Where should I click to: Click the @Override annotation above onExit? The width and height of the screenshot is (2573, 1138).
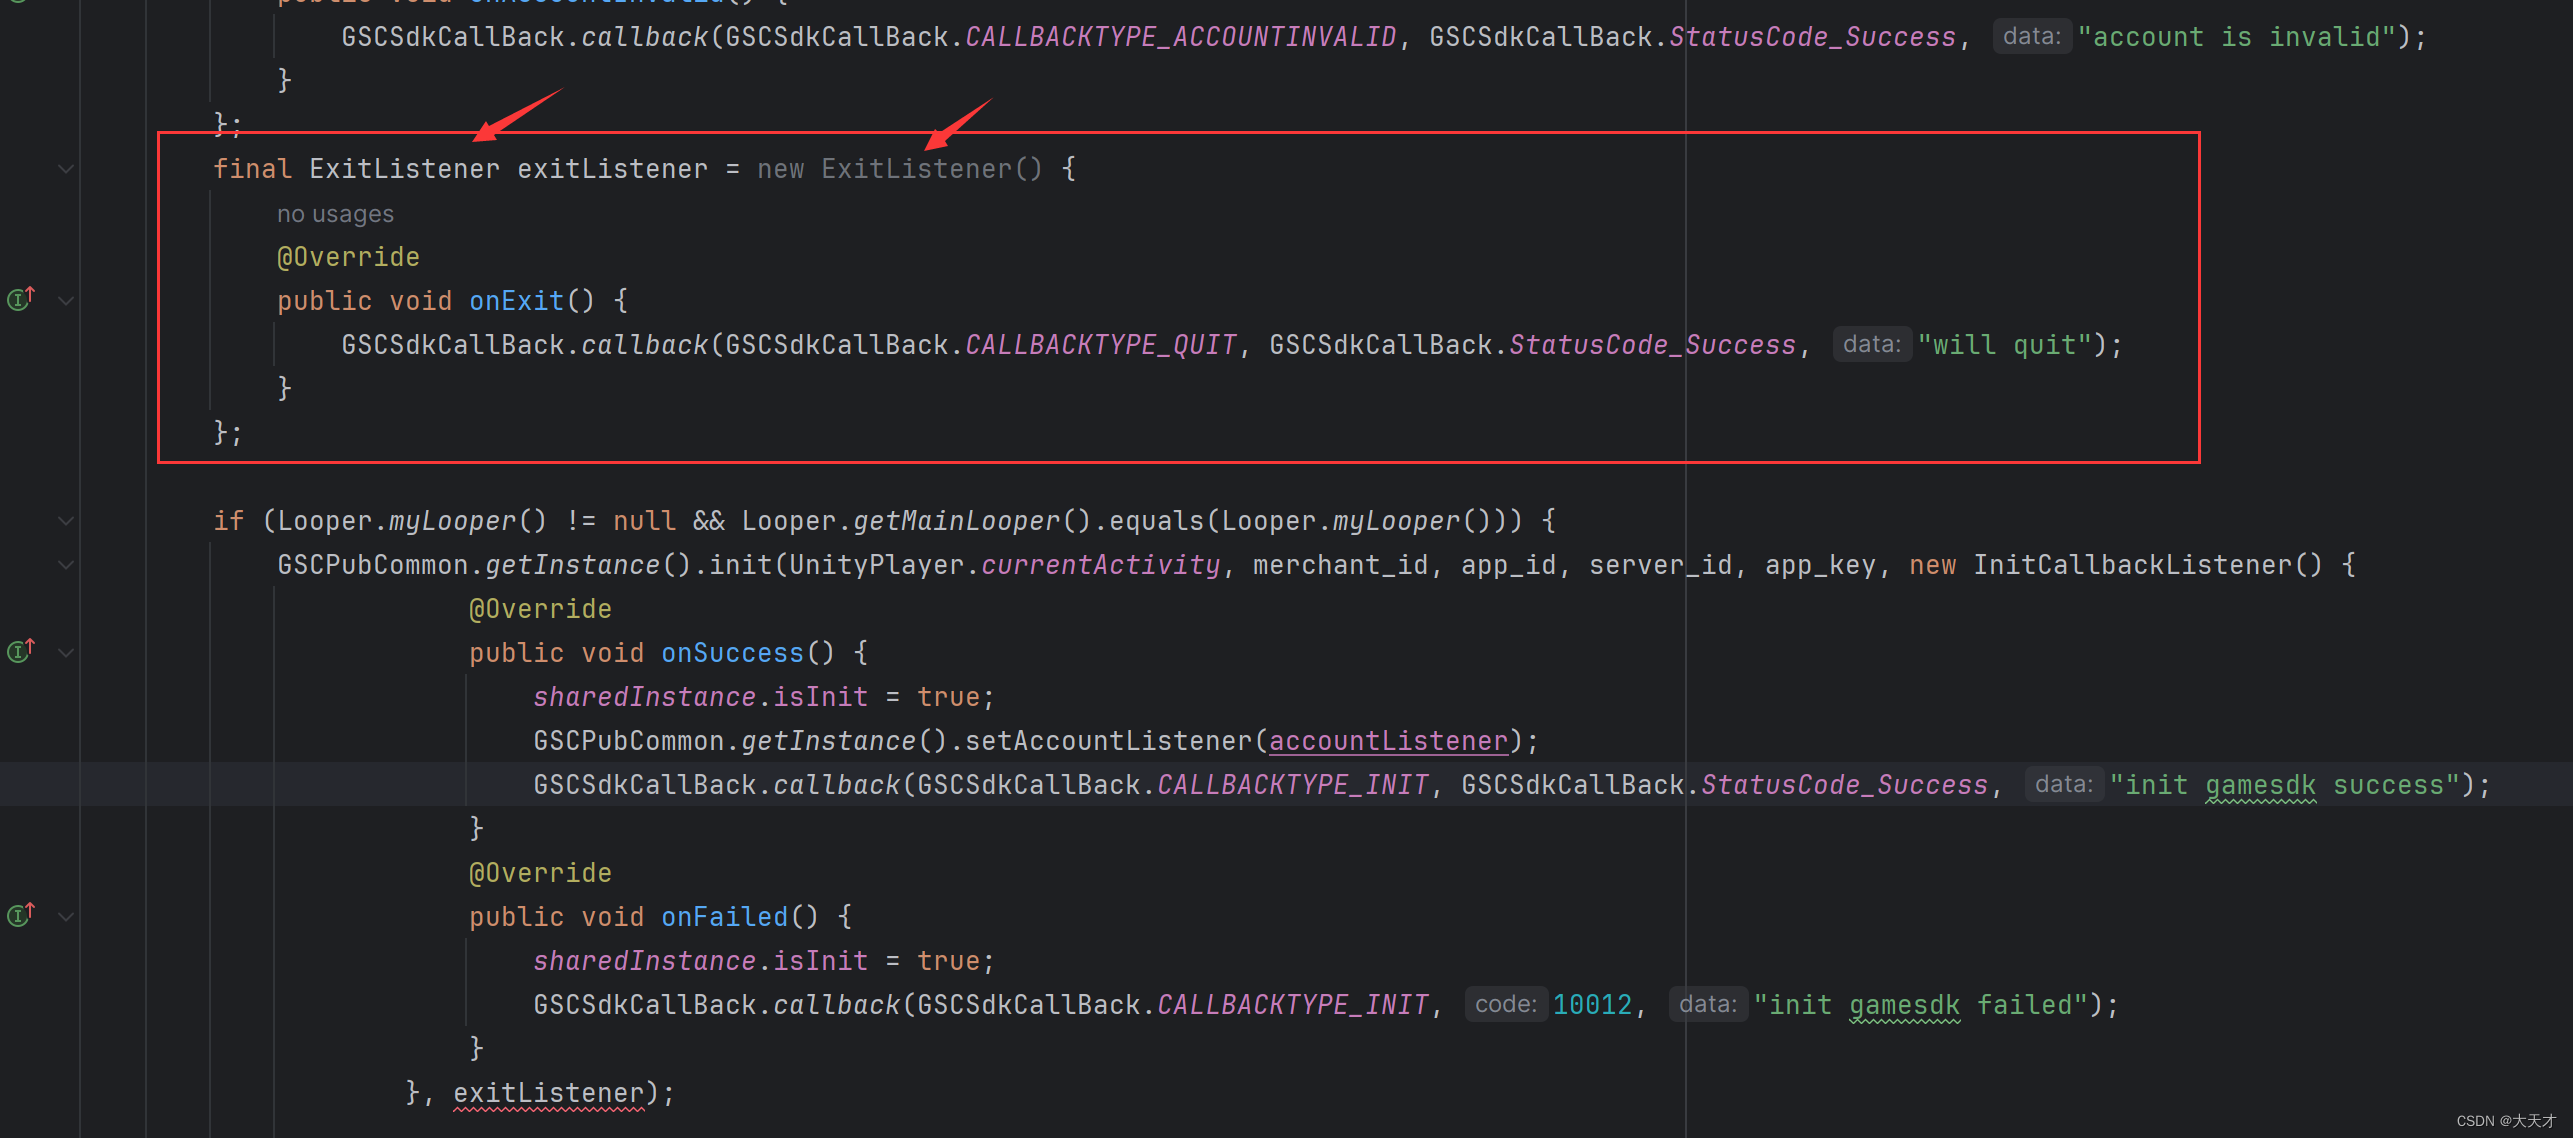coord(348,257)
